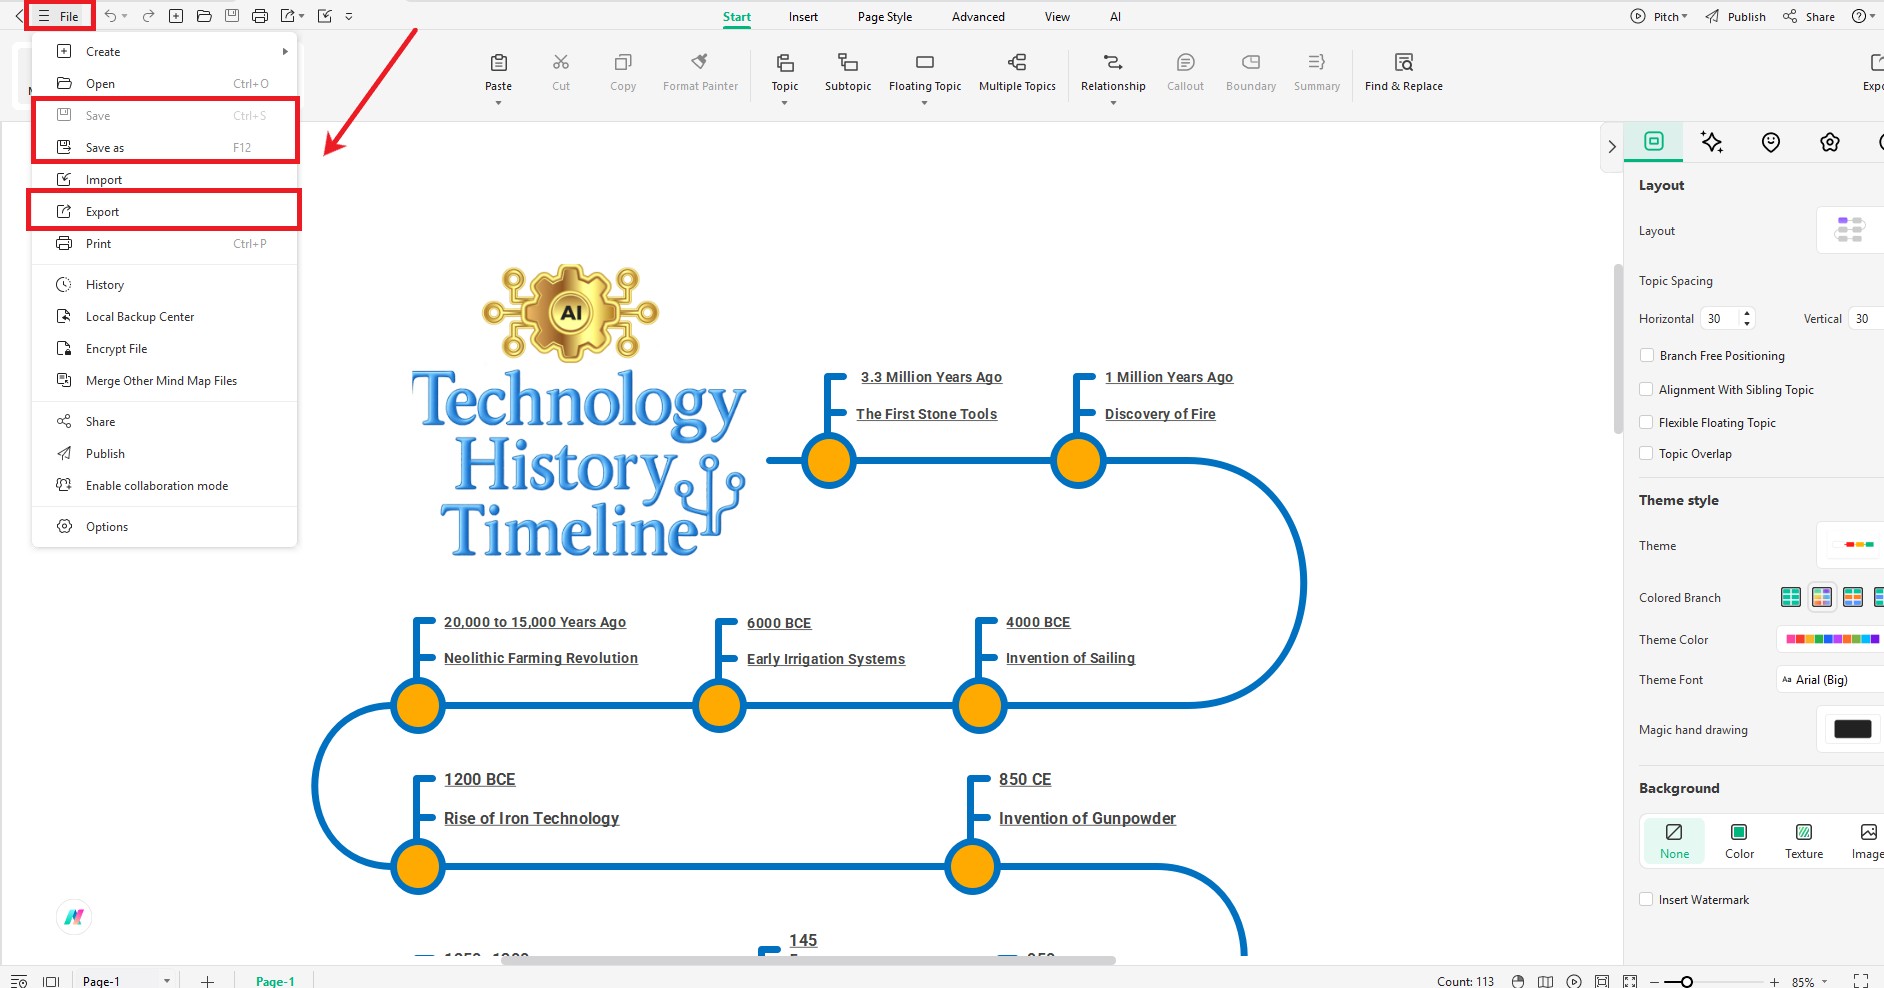Switch to the Page Style tab

[885, 16]
